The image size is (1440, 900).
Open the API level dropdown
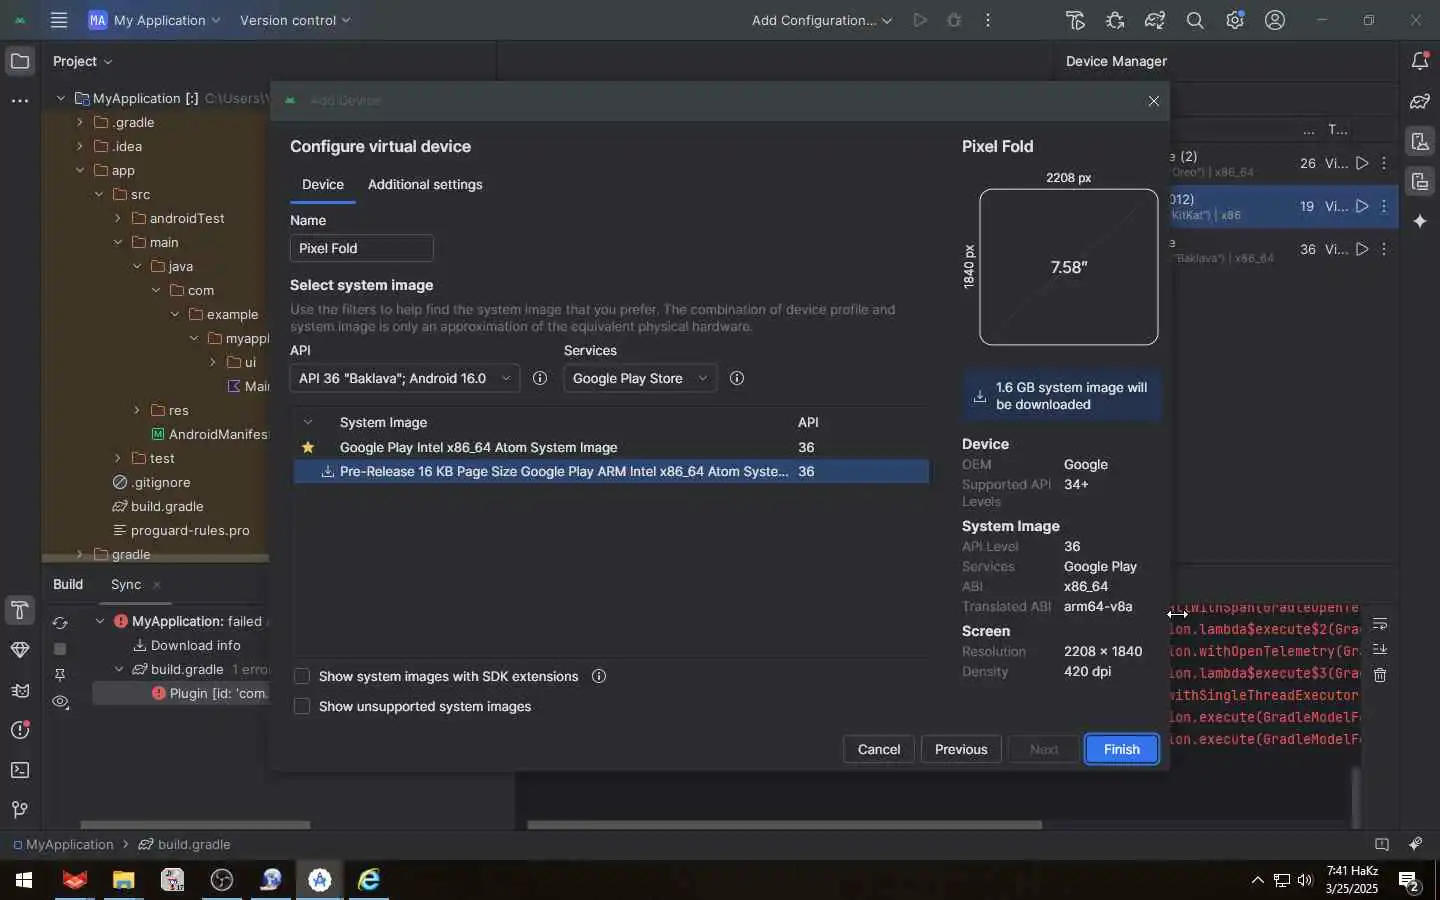coord(405,378)
